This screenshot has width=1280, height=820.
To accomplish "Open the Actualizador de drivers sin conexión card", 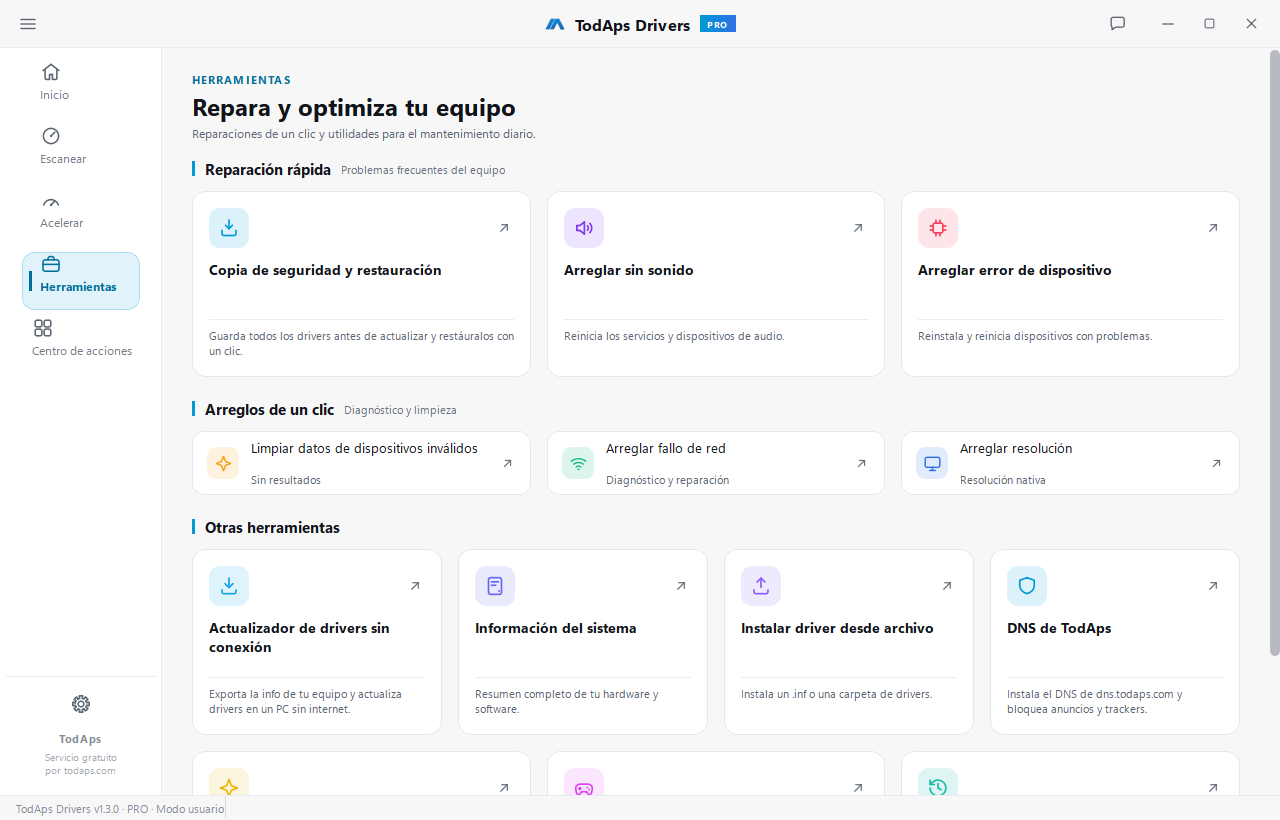I will [x=317, y=642].
